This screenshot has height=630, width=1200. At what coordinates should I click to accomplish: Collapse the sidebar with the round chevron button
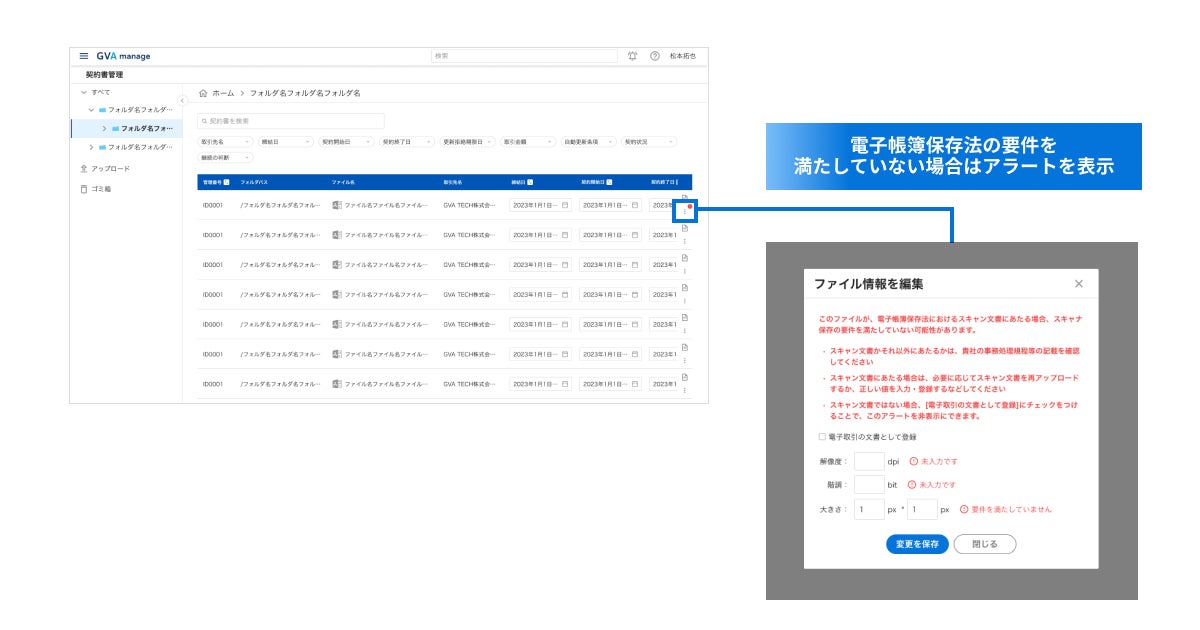click(x=183, y=100)
